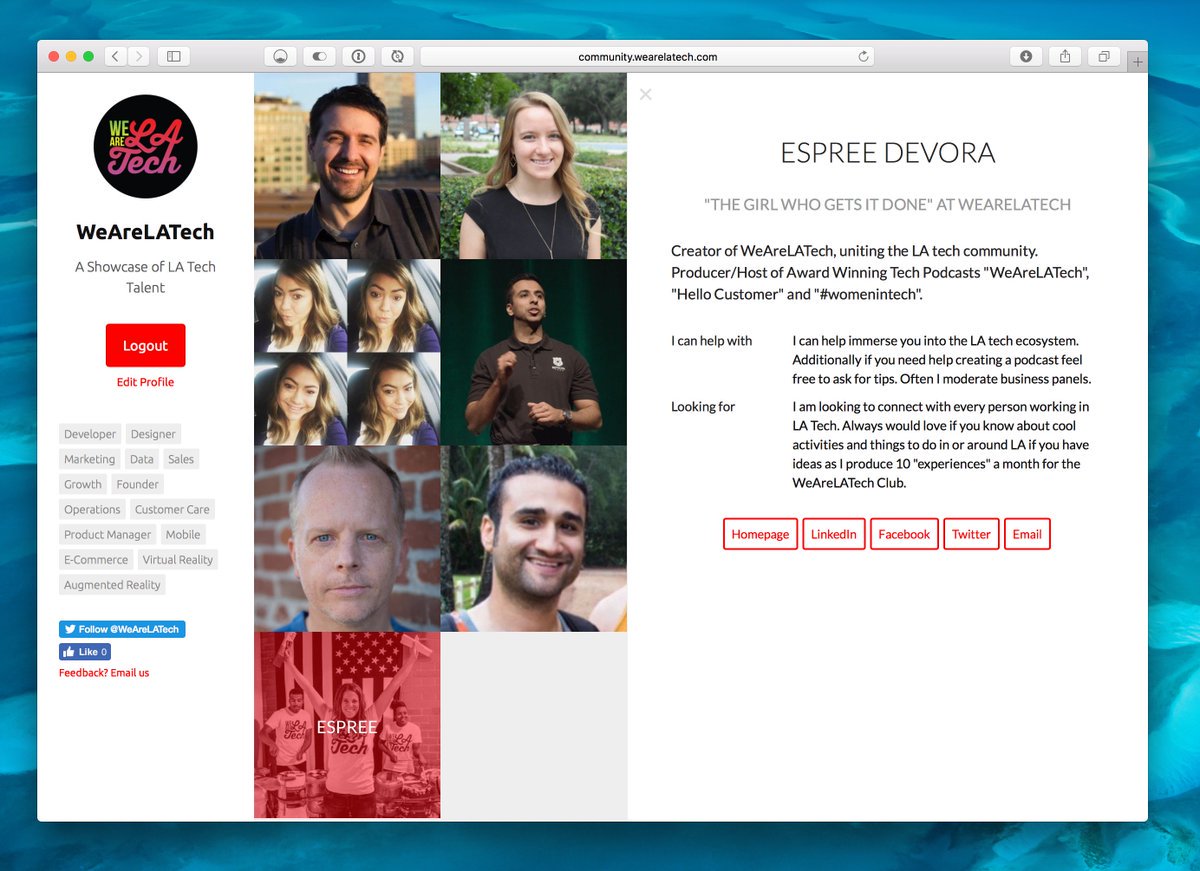Show all tabs overview
Image resolution: width=1200 pixels, height=871 pixels.
[1104, 57]
